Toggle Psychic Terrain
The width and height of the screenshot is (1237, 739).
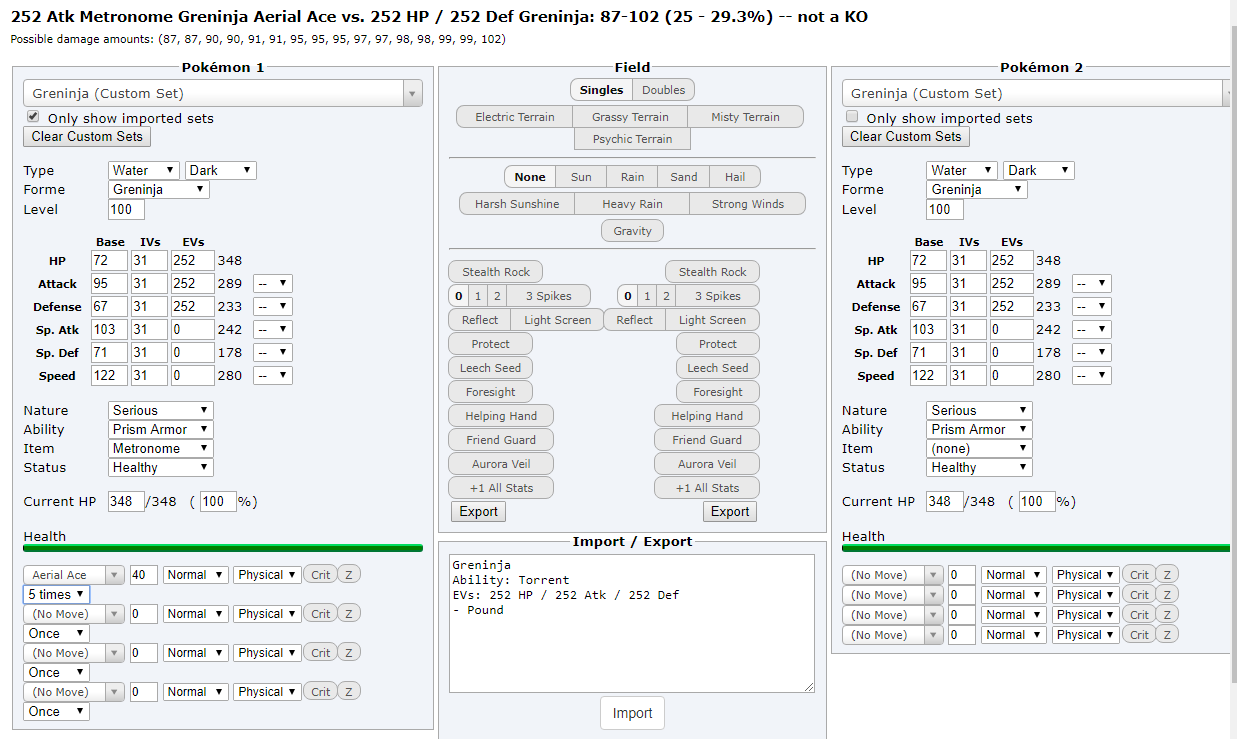point(632,139)
